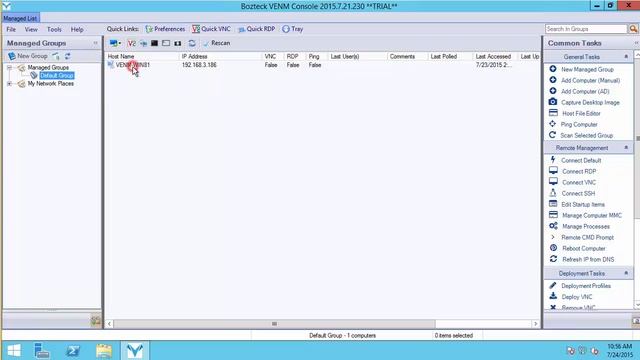Click Connect RDP monitor icon
This screenshot has height=360, width=640.
coord(553,171)
